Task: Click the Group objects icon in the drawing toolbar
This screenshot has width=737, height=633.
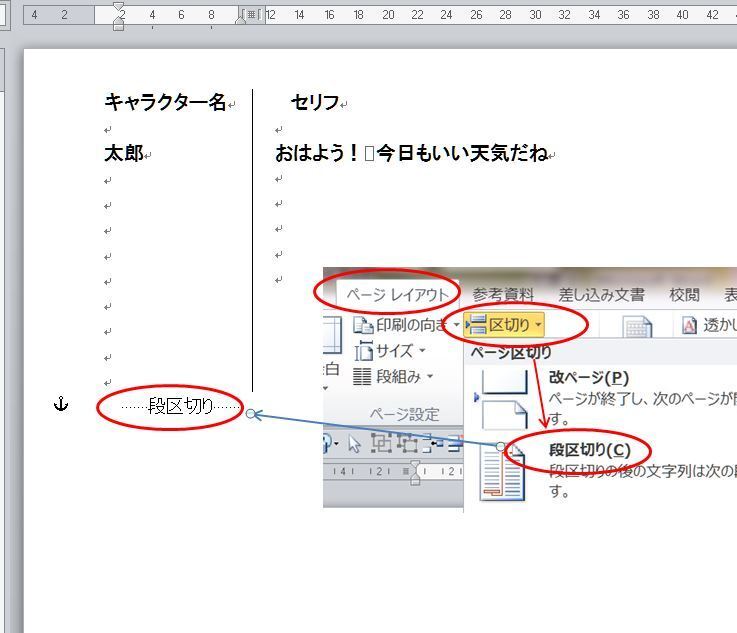Action: tap(381, 443)
